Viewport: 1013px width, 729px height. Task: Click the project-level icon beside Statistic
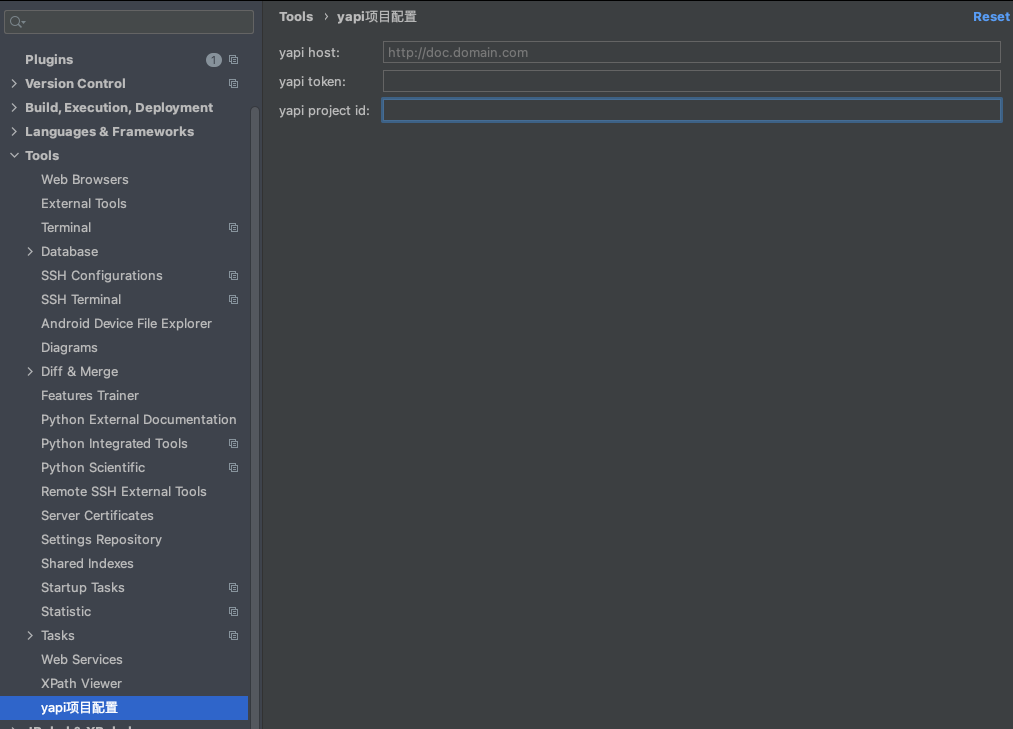pyautogui.click(x=234, y=612)
